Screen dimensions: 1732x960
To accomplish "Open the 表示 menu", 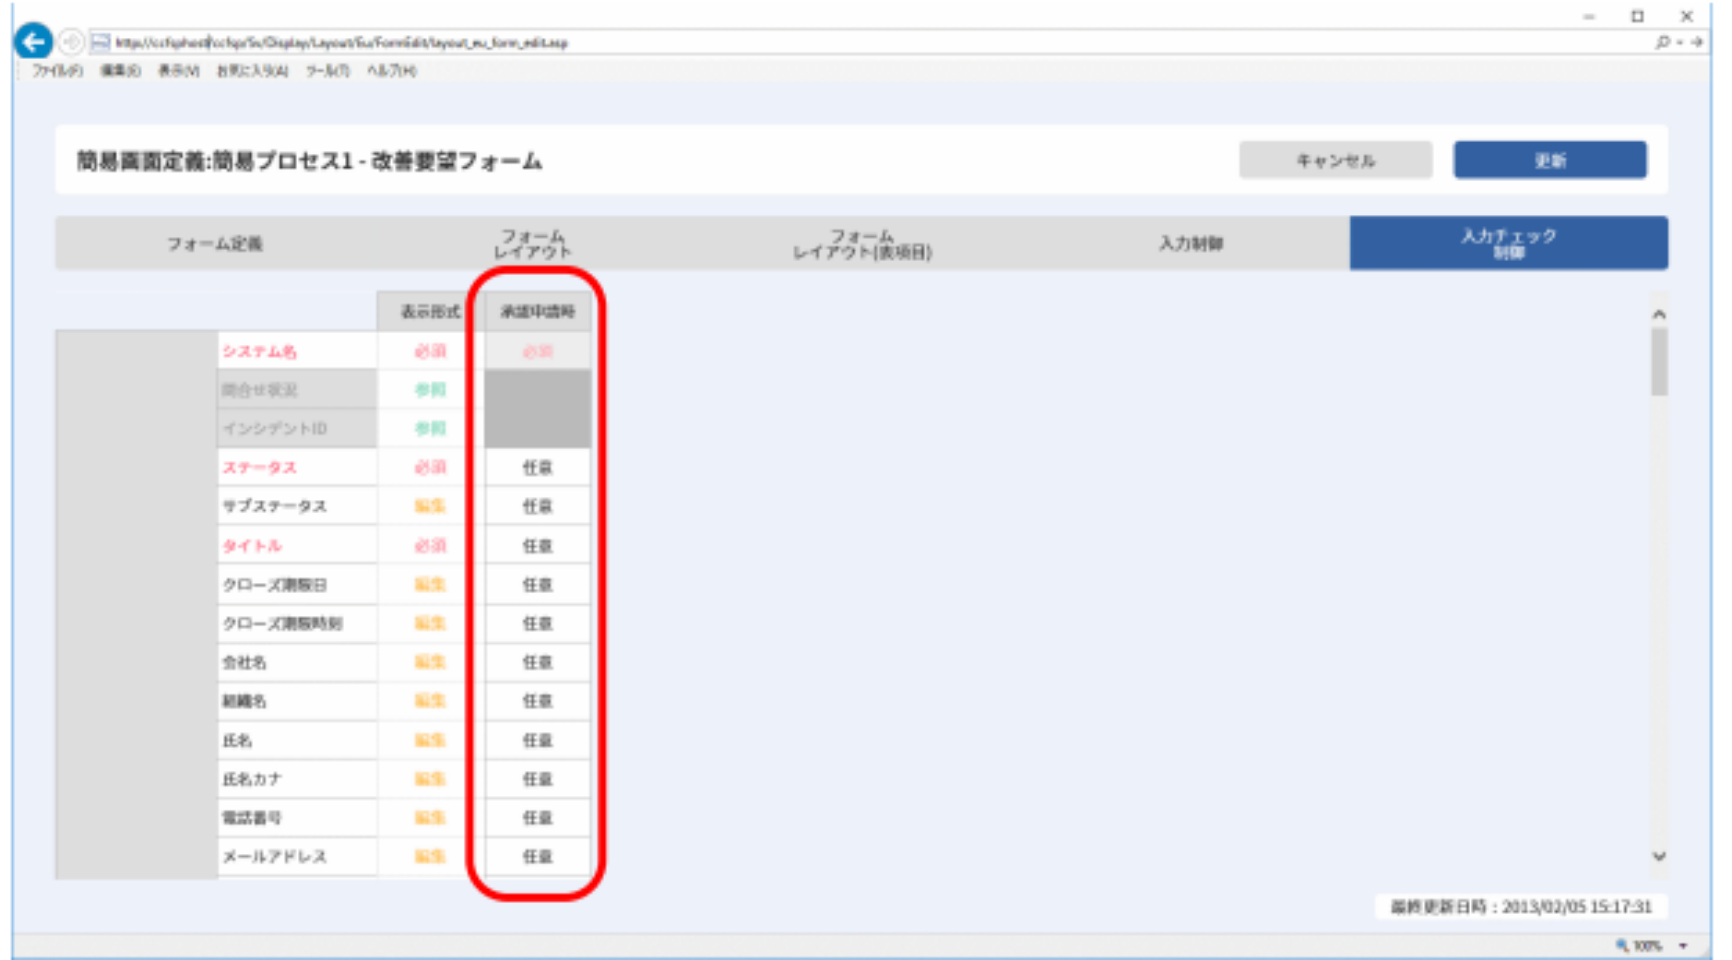I will pos(179,71).
